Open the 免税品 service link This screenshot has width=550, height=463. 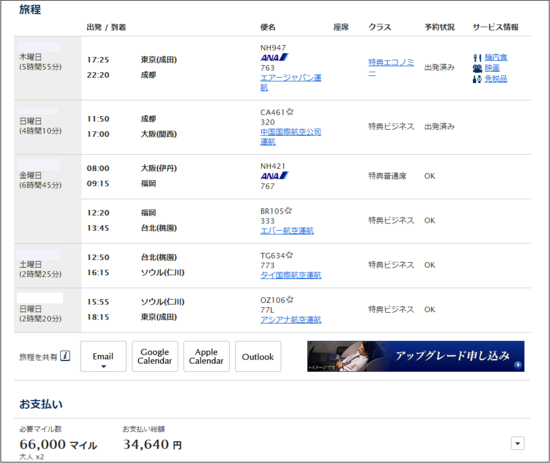pos(496,79)
